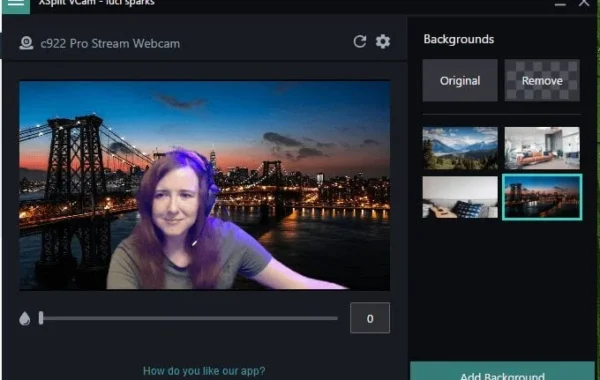Select the mountain lake background thumbnail
Screen dimensions: 600x380
(x=460, y=148)
